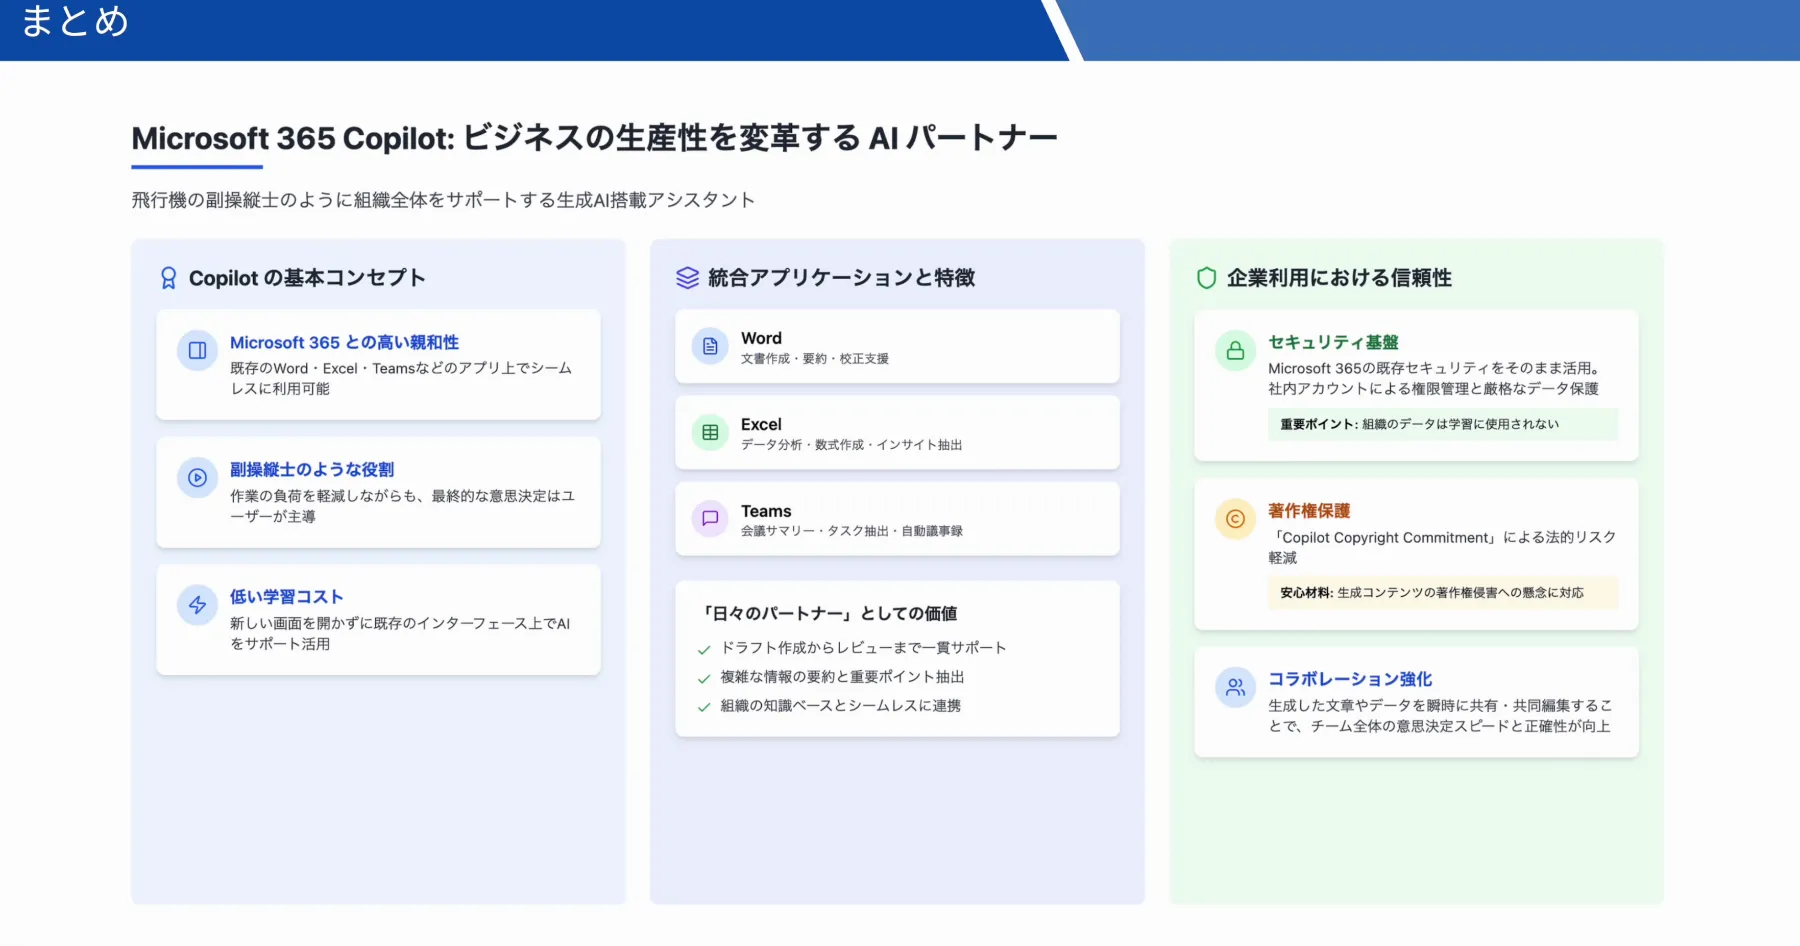Click the description starting "Microsoft 365の既存セキュリティ"
Screen dimensions: 1800x946
[1435, 378]
